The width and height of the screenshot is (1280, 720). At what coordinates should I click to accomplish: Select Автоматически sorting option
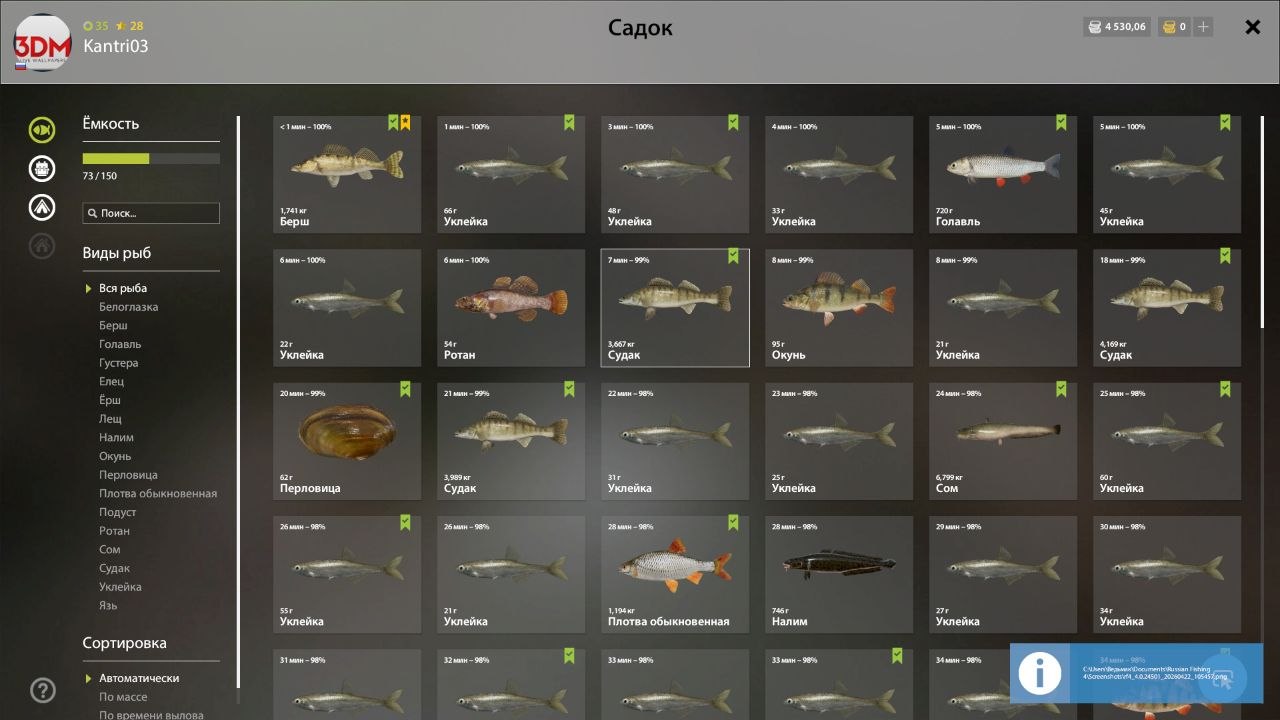coord(139,678)
